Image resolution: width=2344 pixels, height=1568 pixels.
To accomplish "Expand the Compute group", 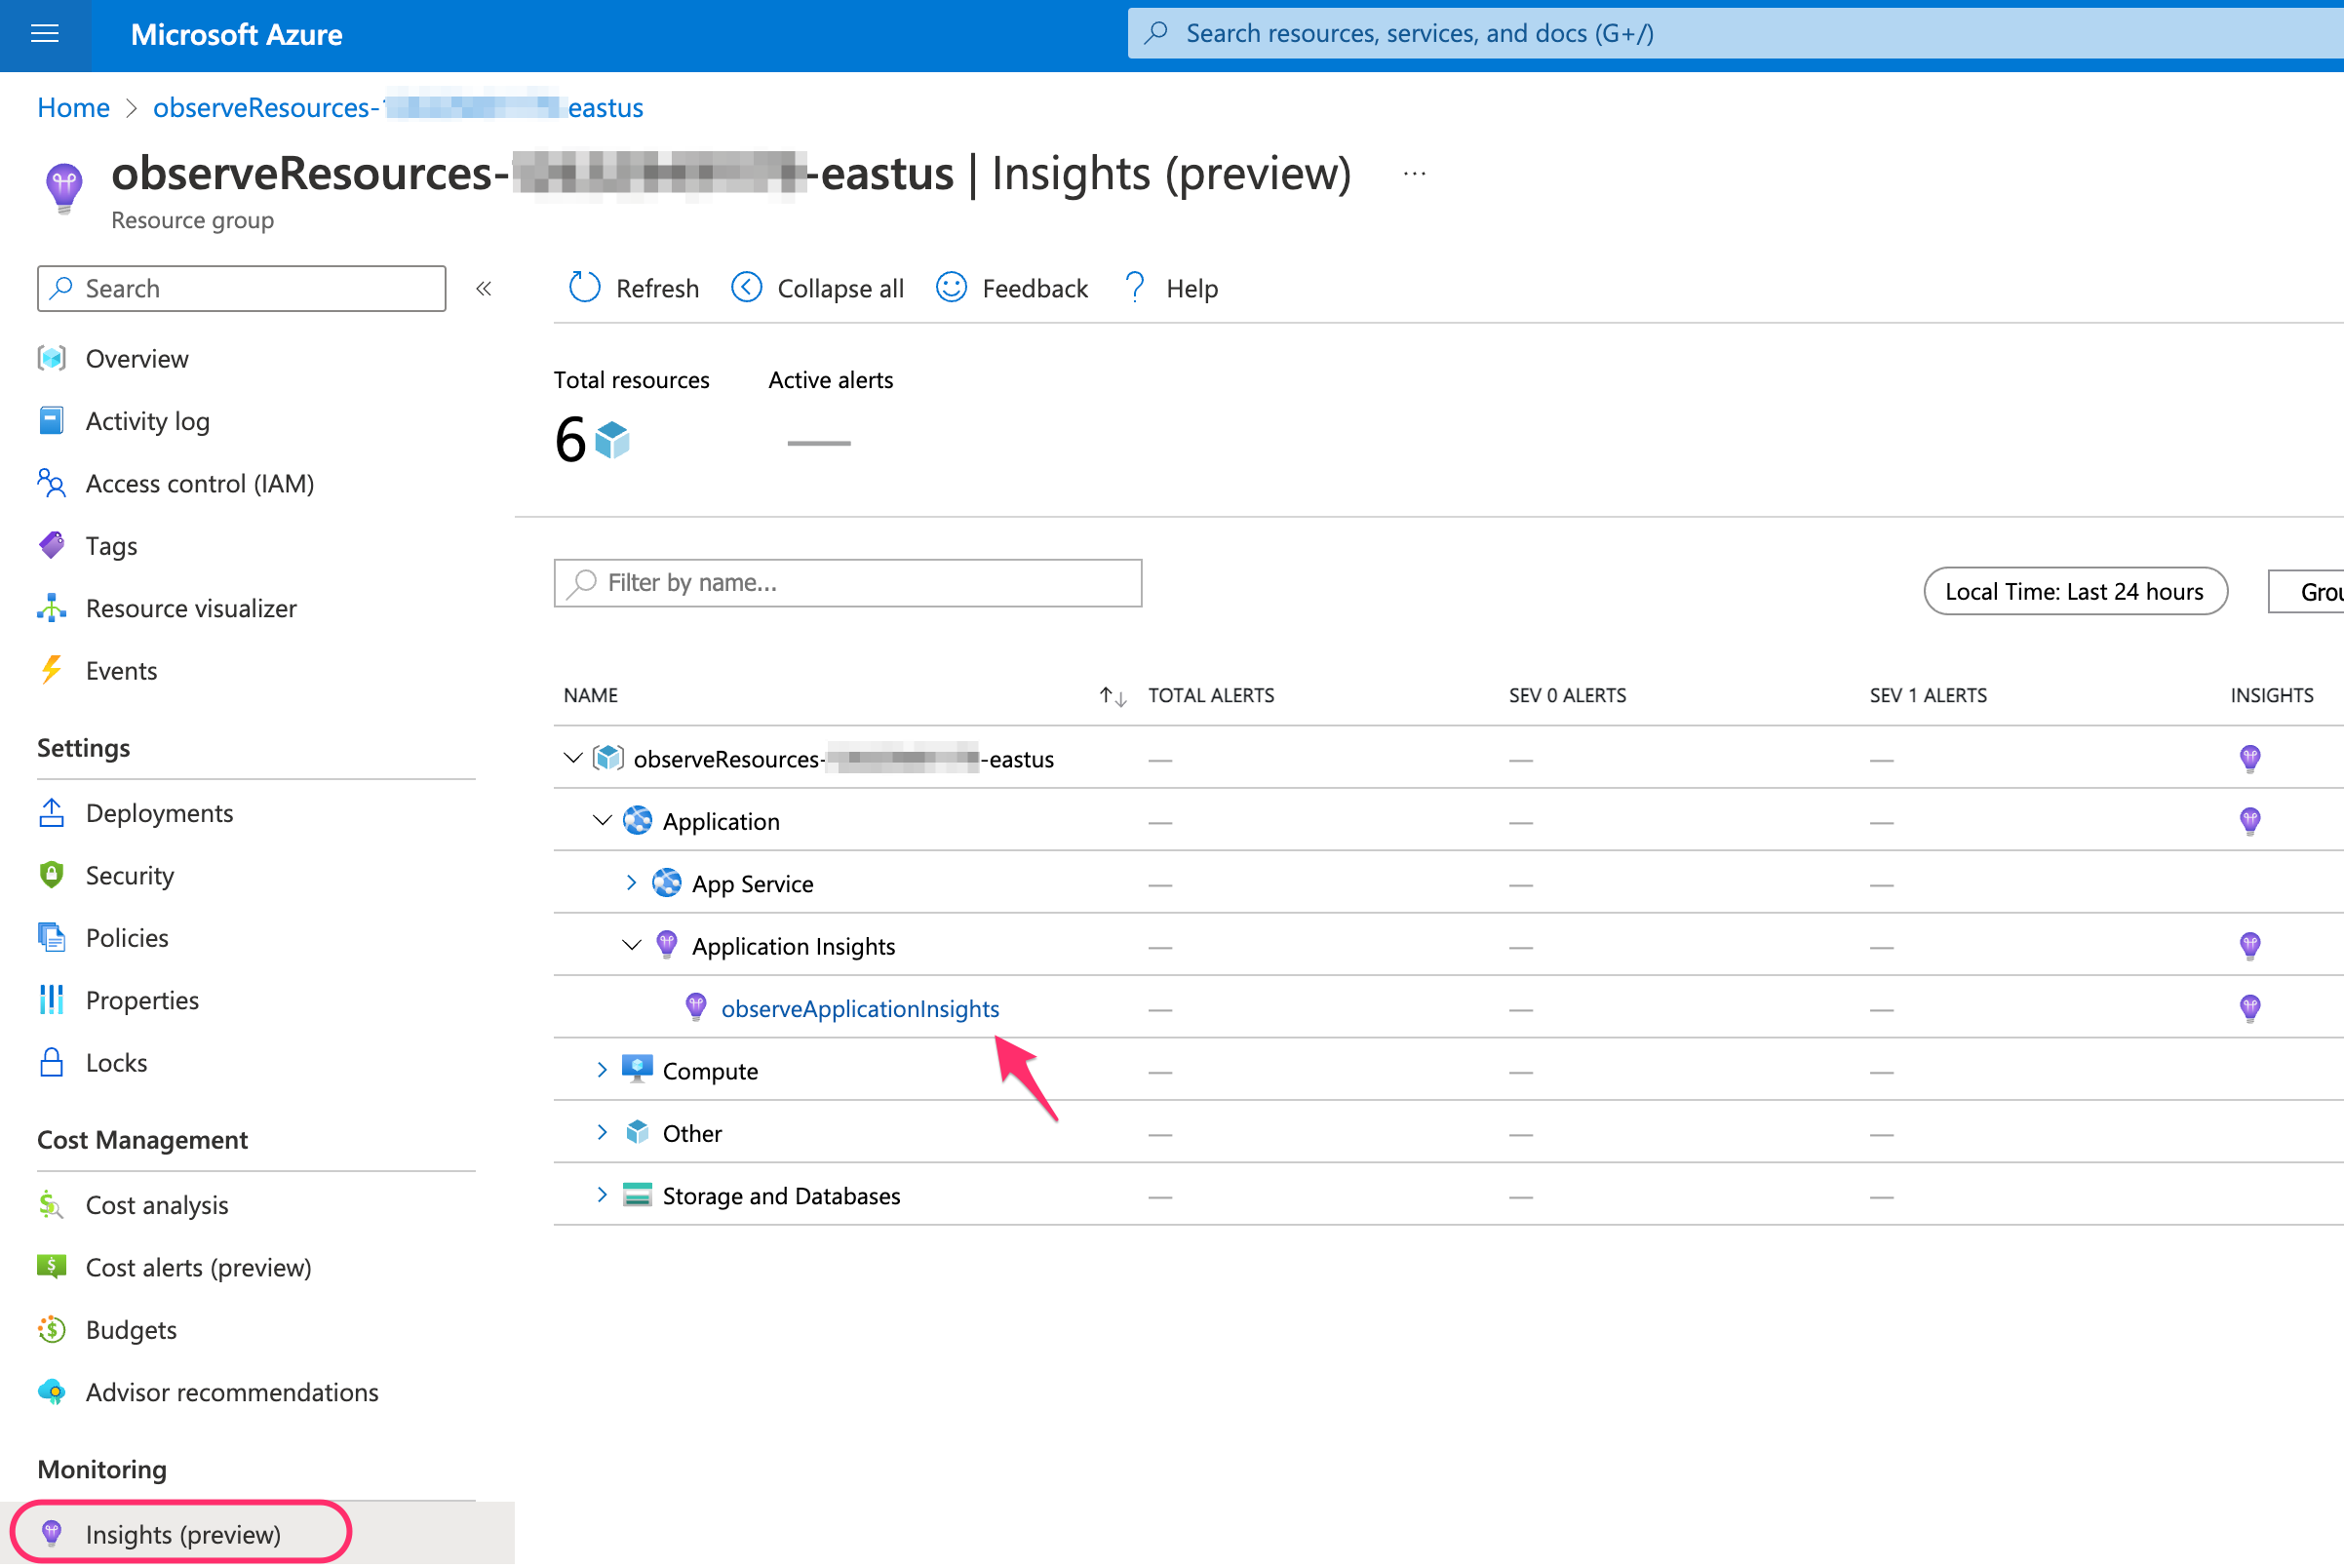I will point(602,1070).
